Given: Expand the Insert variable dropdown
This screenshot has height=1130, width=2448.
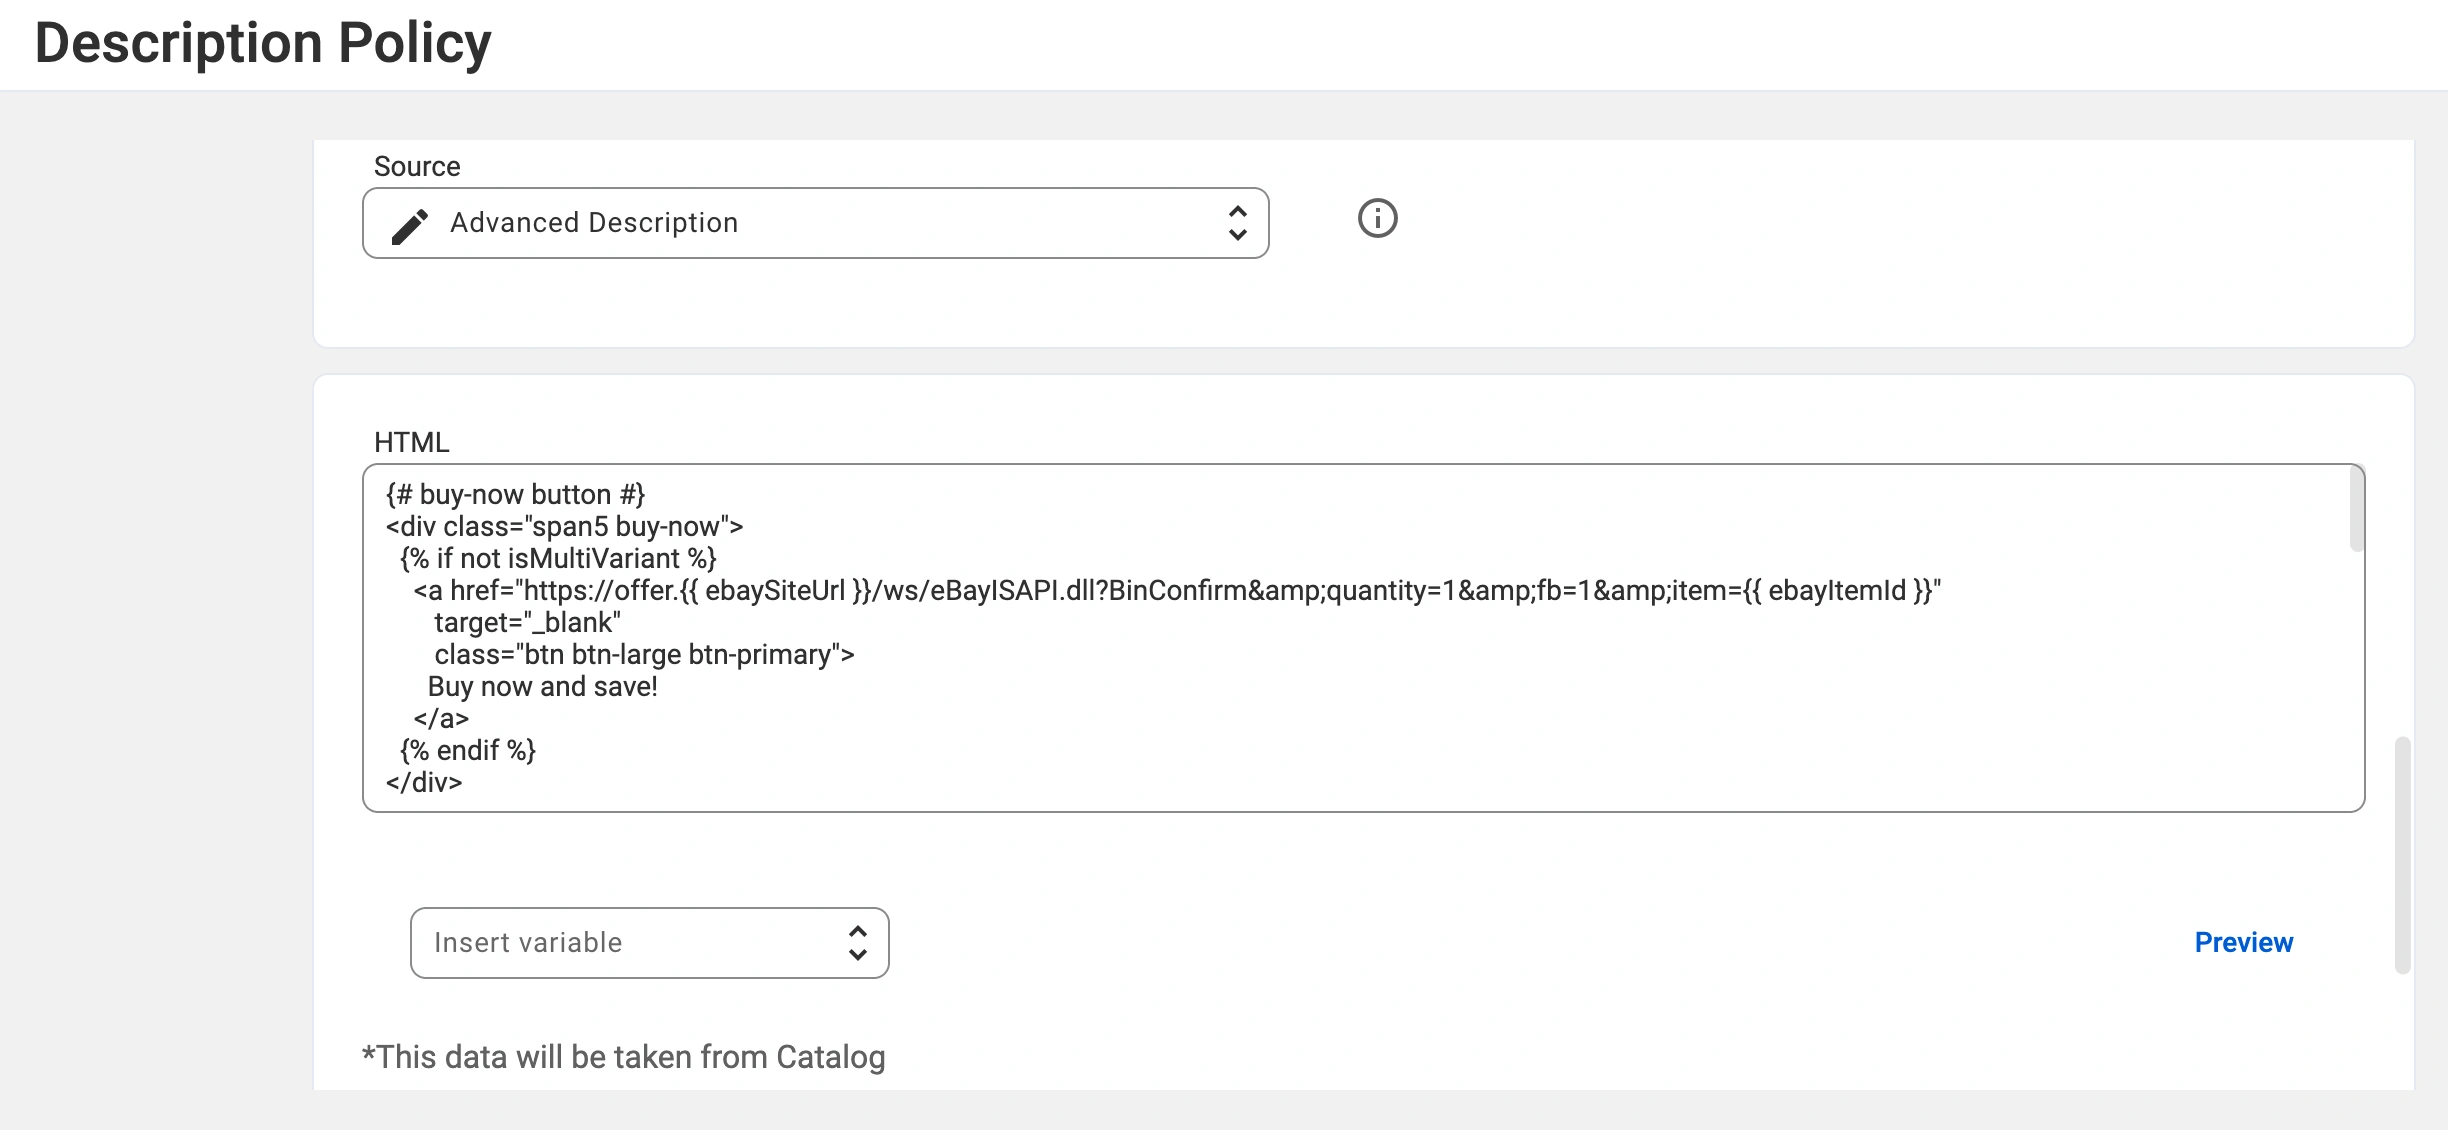Looking at the screenshot, I should [648, 943].
